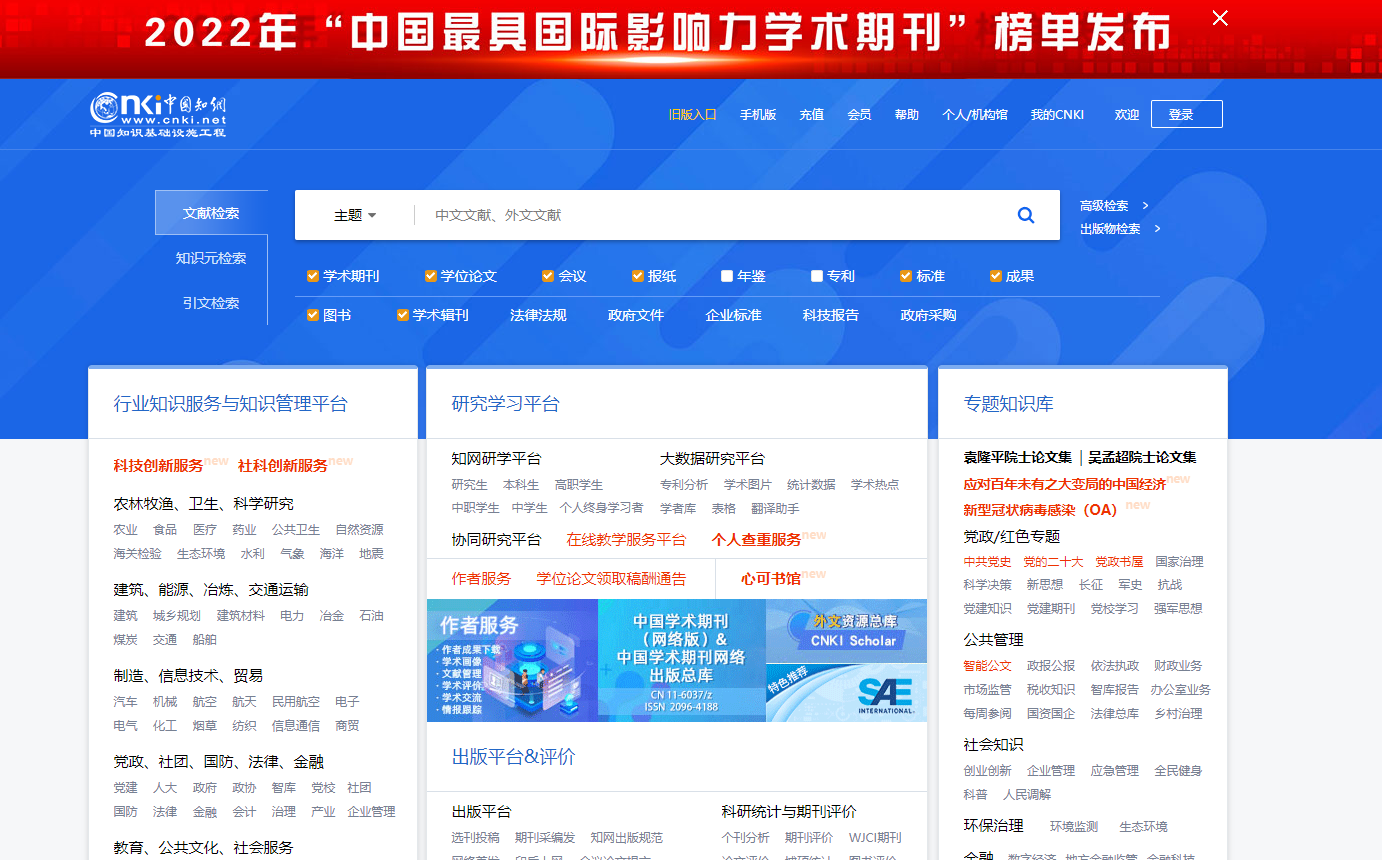The width and height of the screenshot is (1382, 860).
Task: Open 政府采购 resource link
Action: 928,315
